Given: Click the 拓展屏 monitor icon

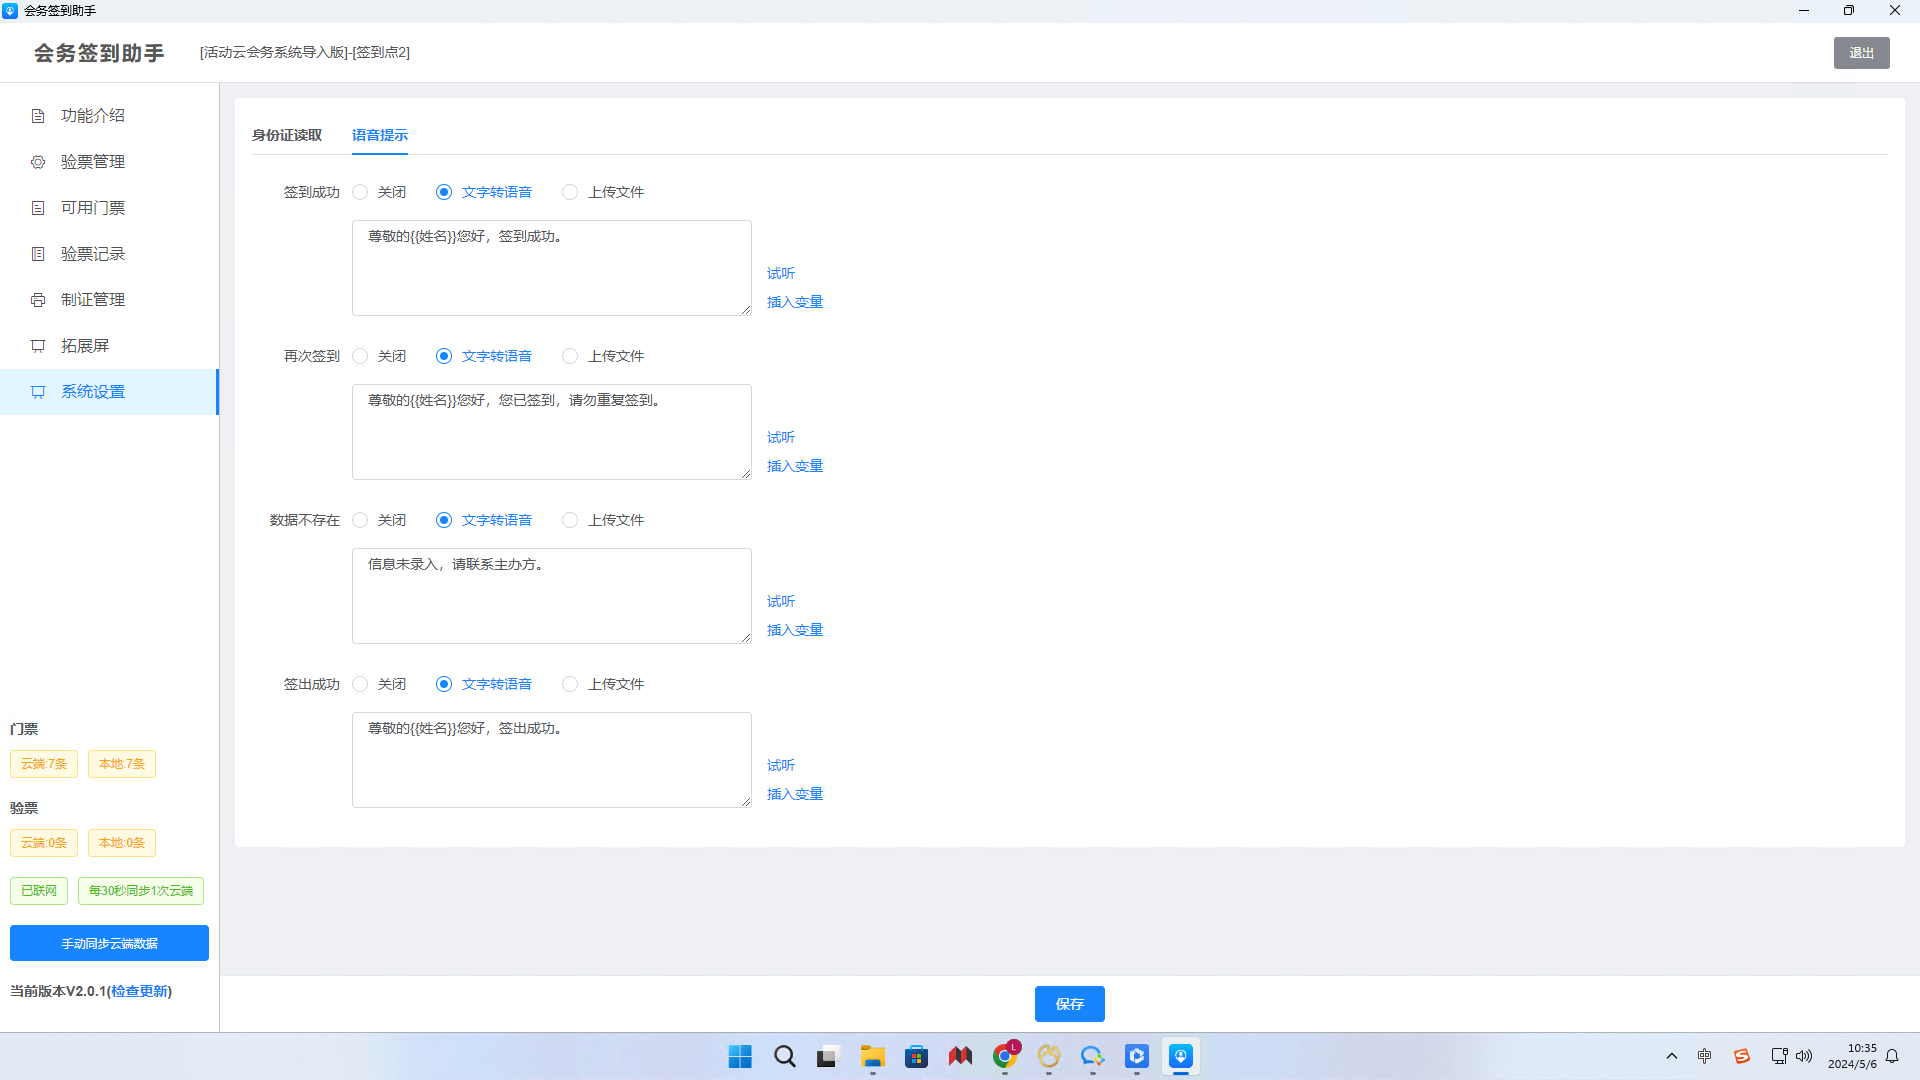Looking at the screenshot, I should (38, 346).
